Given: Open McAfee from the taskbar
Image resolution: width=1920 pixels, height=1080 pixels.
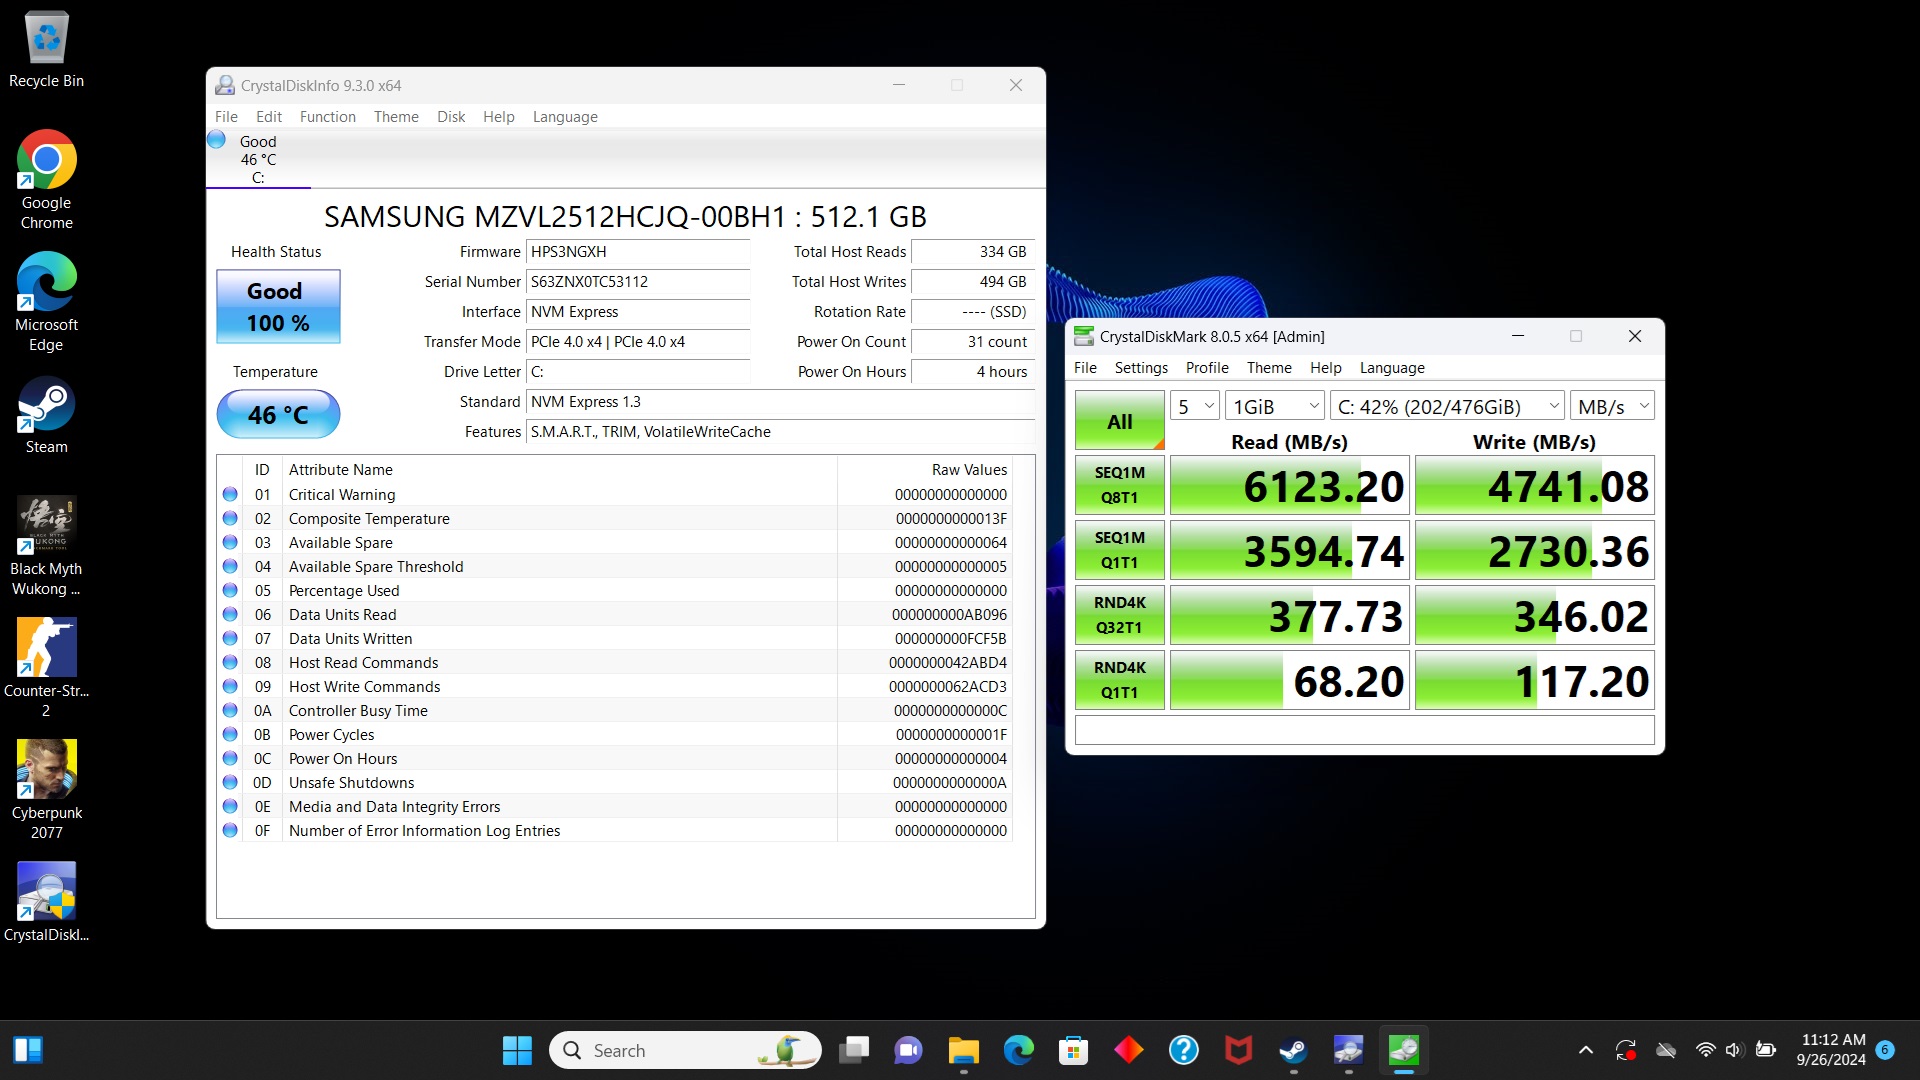Looking at the screenshot, I should [1238, 1050].
